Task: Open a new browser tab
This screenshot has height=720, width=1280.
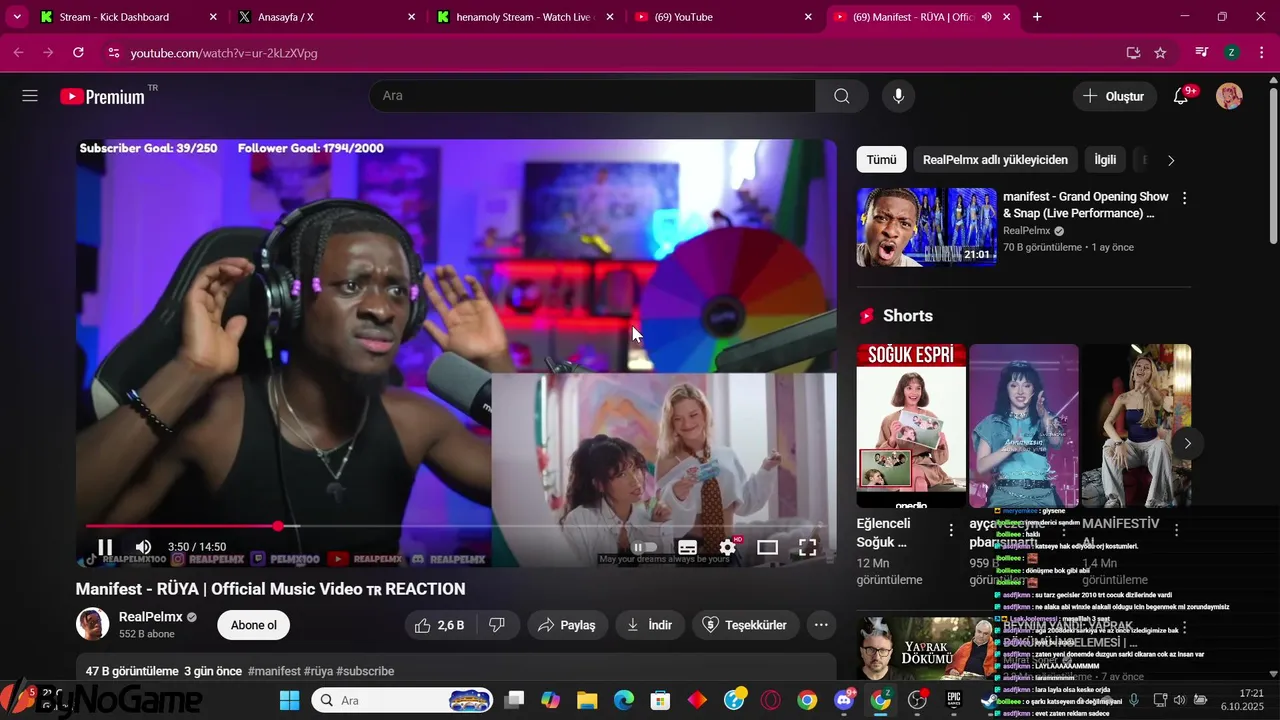Action: click(x=1037, y=17)
